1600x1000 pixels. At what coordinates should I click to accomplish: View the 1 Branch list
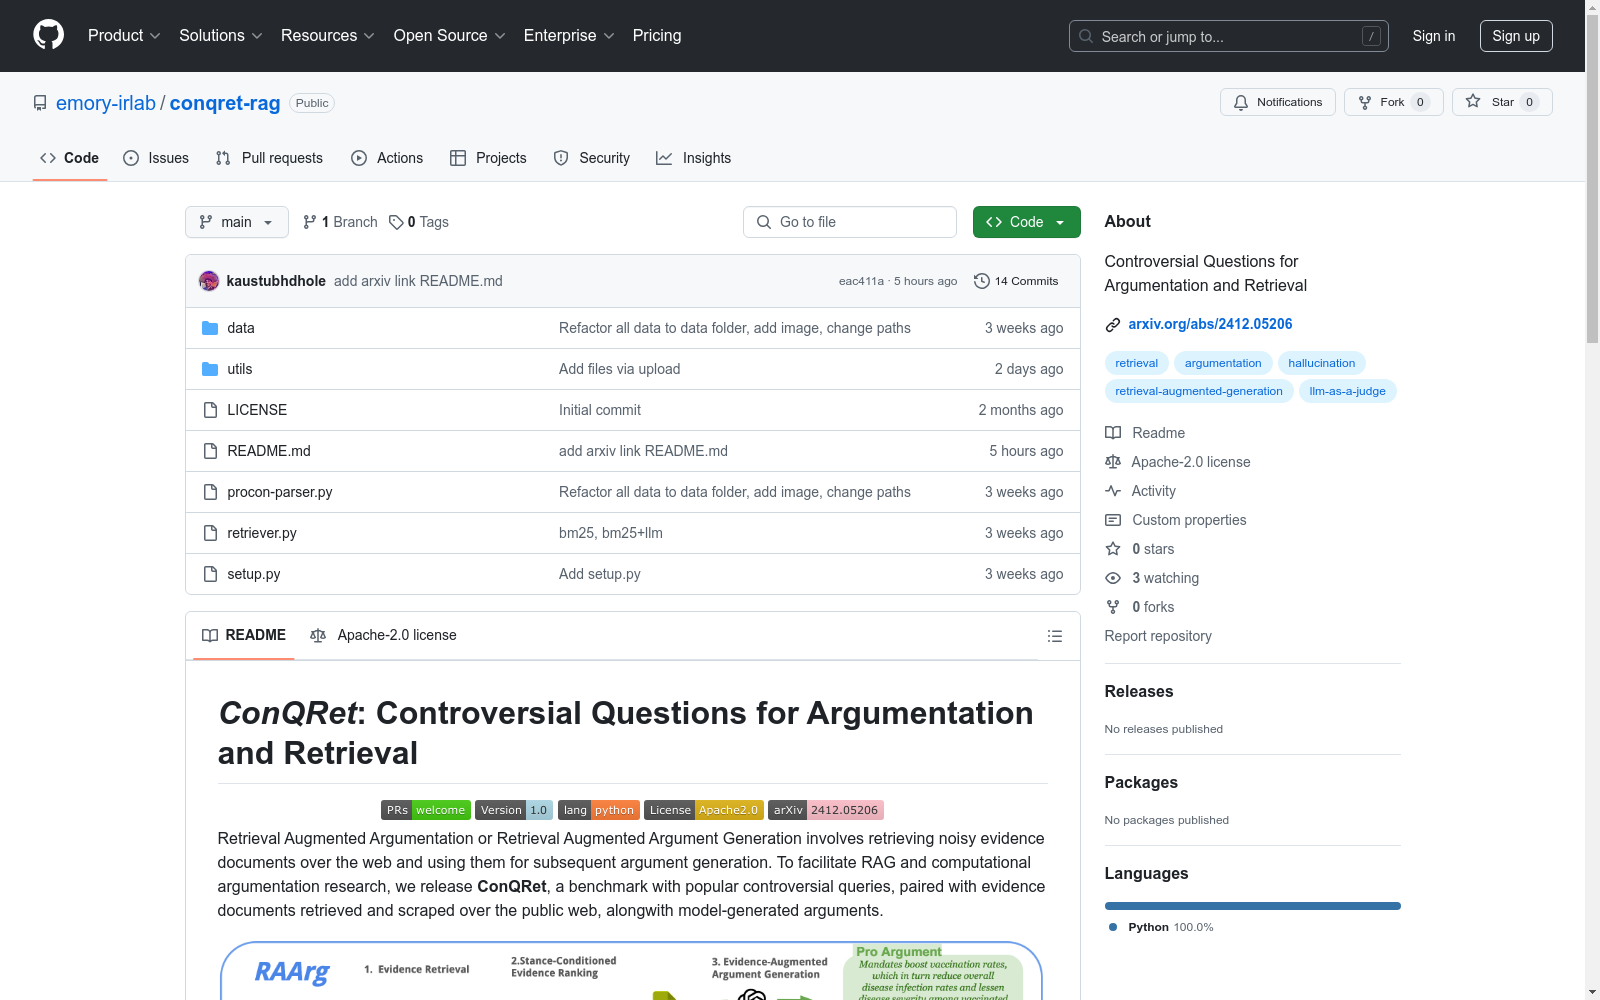click(x=340, y=222)
